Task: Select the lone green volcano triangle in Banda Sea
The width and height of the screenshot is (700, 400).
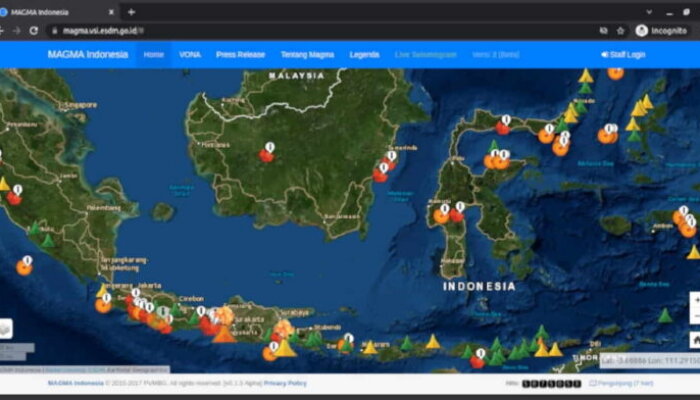Action: pos(665,316)
